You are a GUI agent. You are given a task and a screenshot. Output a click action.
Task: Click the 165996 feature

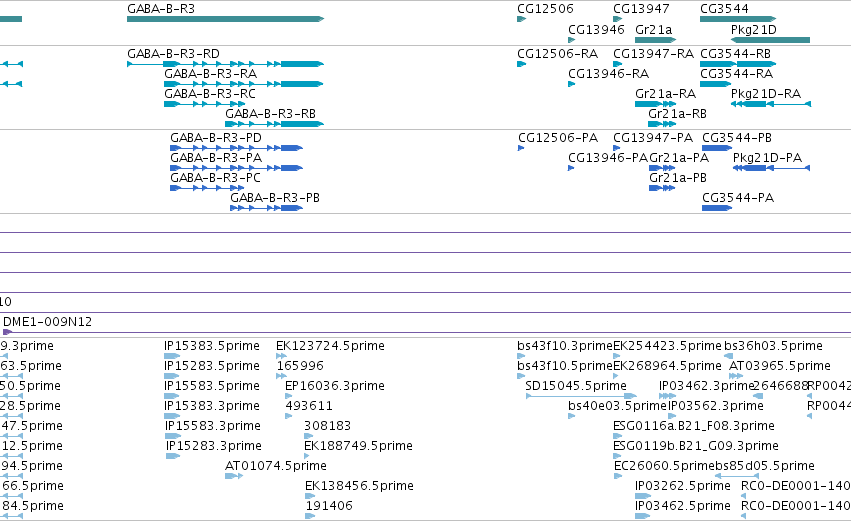tap(281, 376)
